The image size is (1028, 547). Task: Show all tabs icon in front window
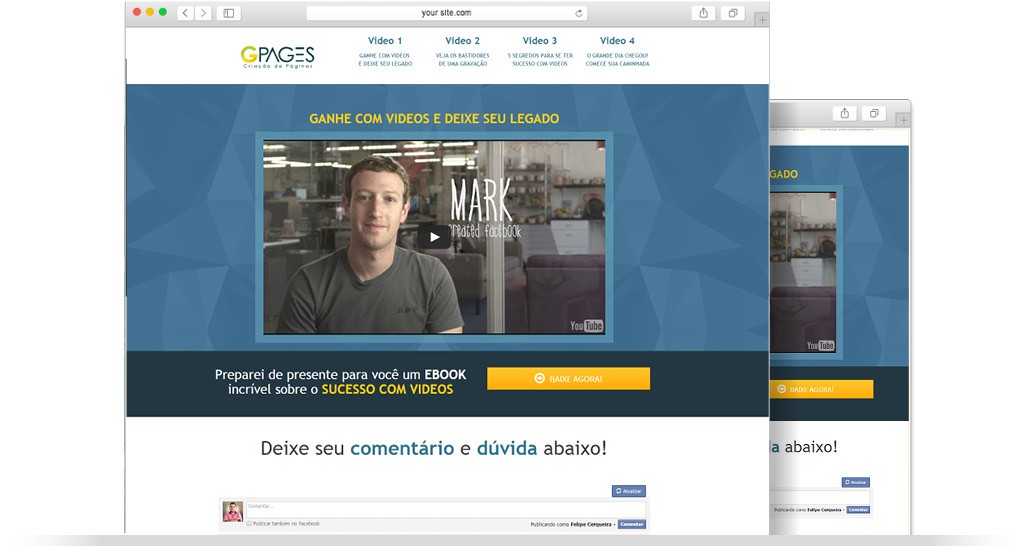(x=732, y=12)
